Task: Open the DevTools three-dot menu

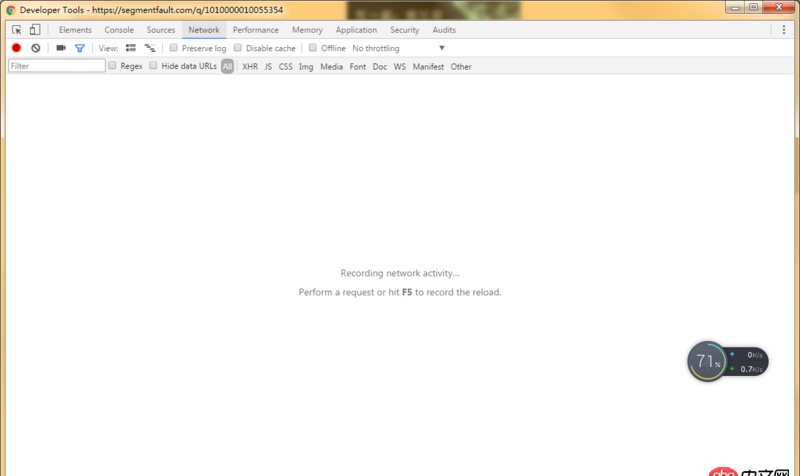Action: click(x=784, y=30)
